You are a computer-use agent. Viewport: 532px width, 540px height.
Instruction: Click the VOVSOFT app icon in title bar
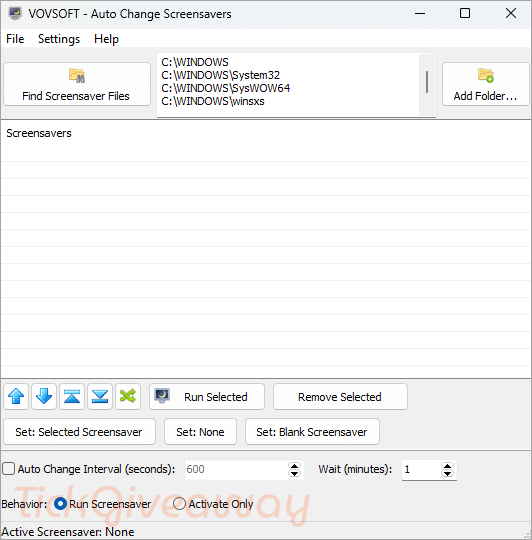pos(14,13)
